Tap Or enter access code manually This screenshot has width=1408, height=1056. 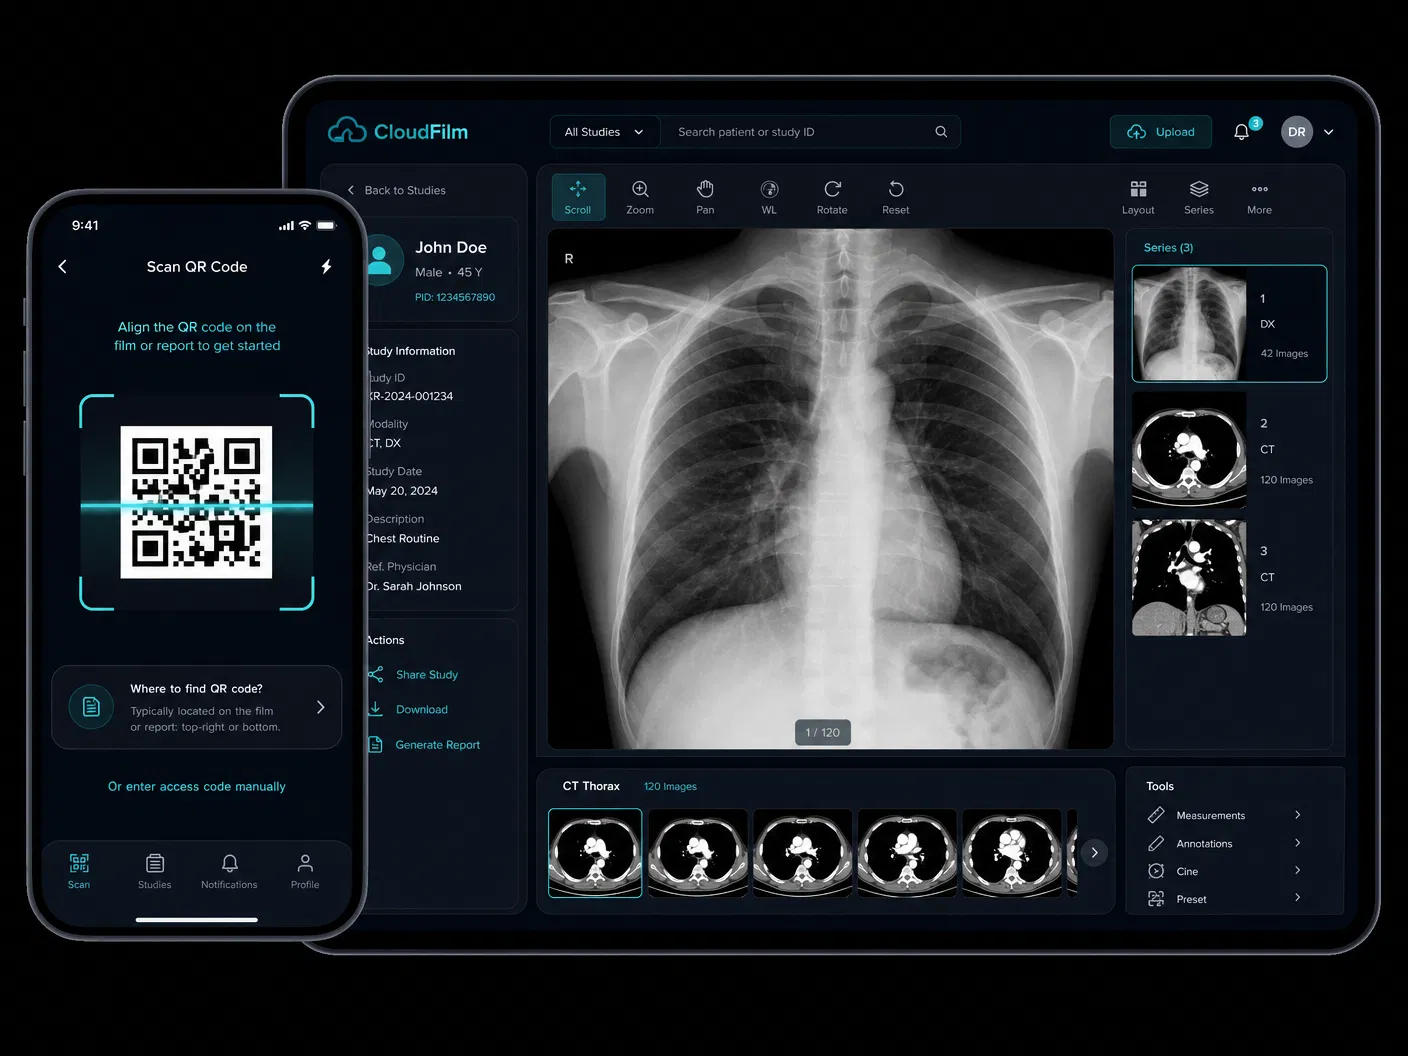click(x=197, y=787)
